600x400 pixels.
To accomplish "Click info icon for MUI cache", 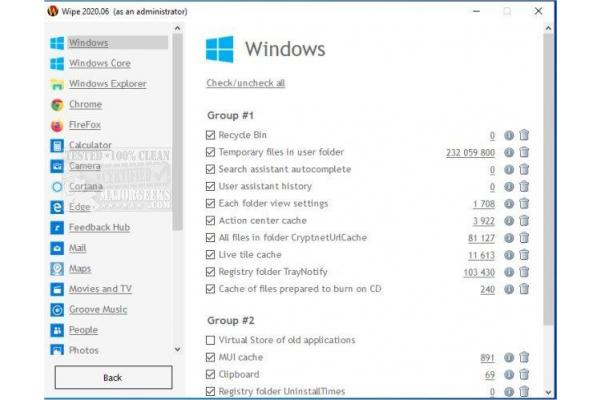I will 509,358.
